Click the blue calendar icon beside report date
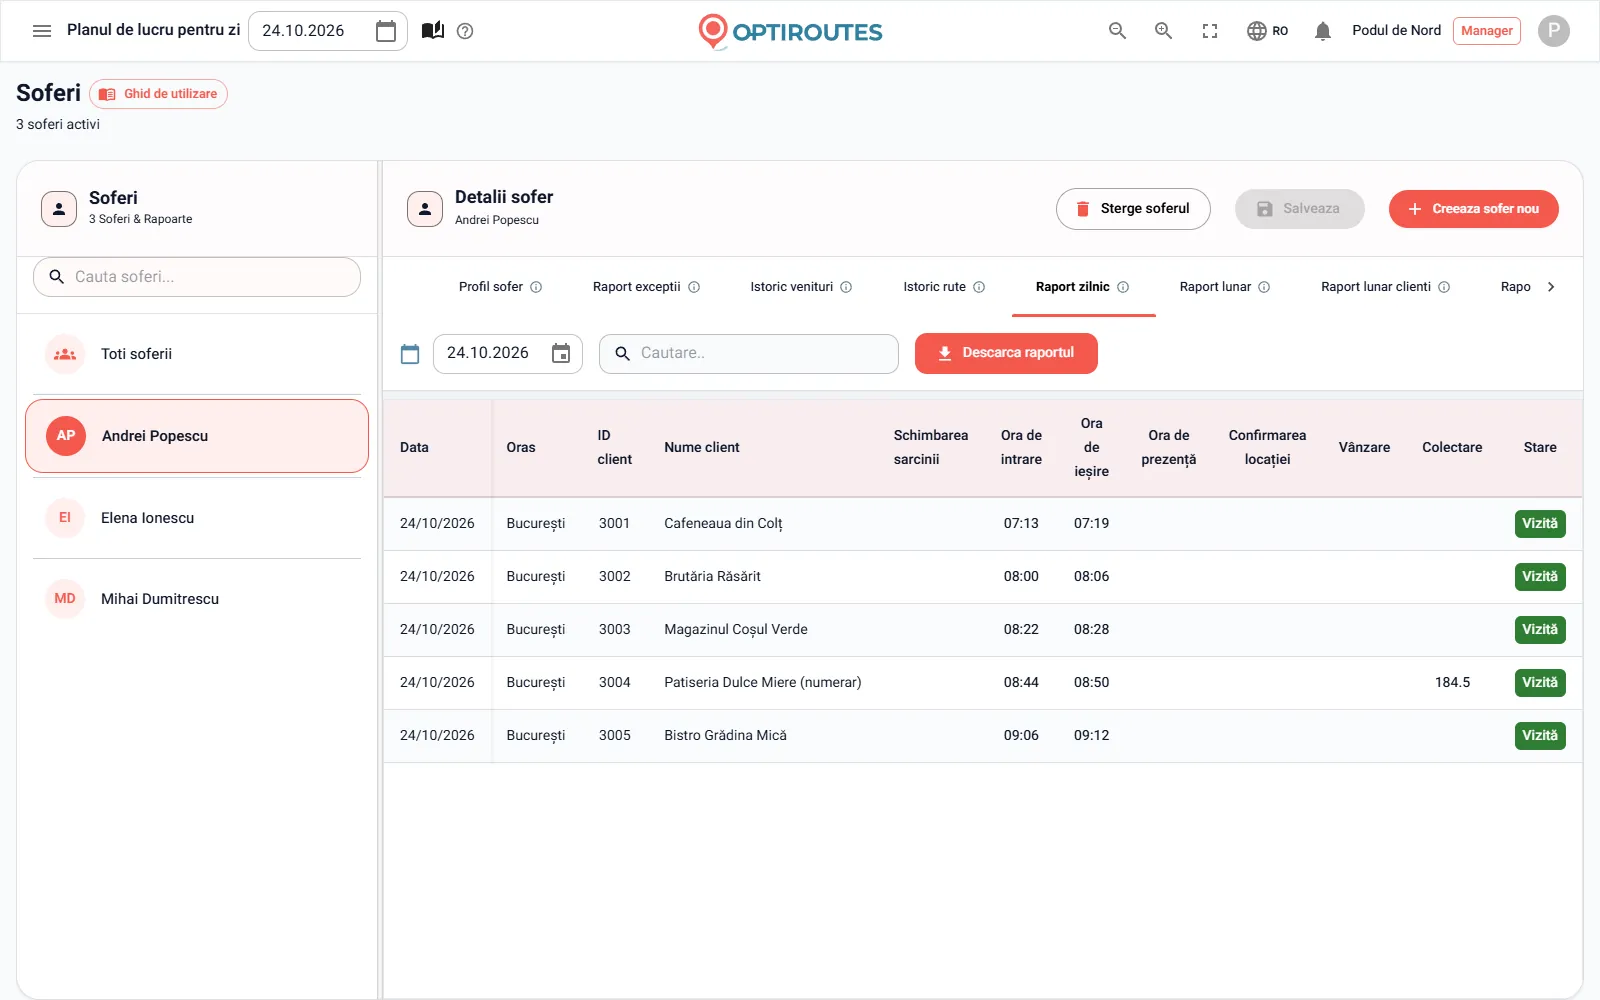 point(410,354)
